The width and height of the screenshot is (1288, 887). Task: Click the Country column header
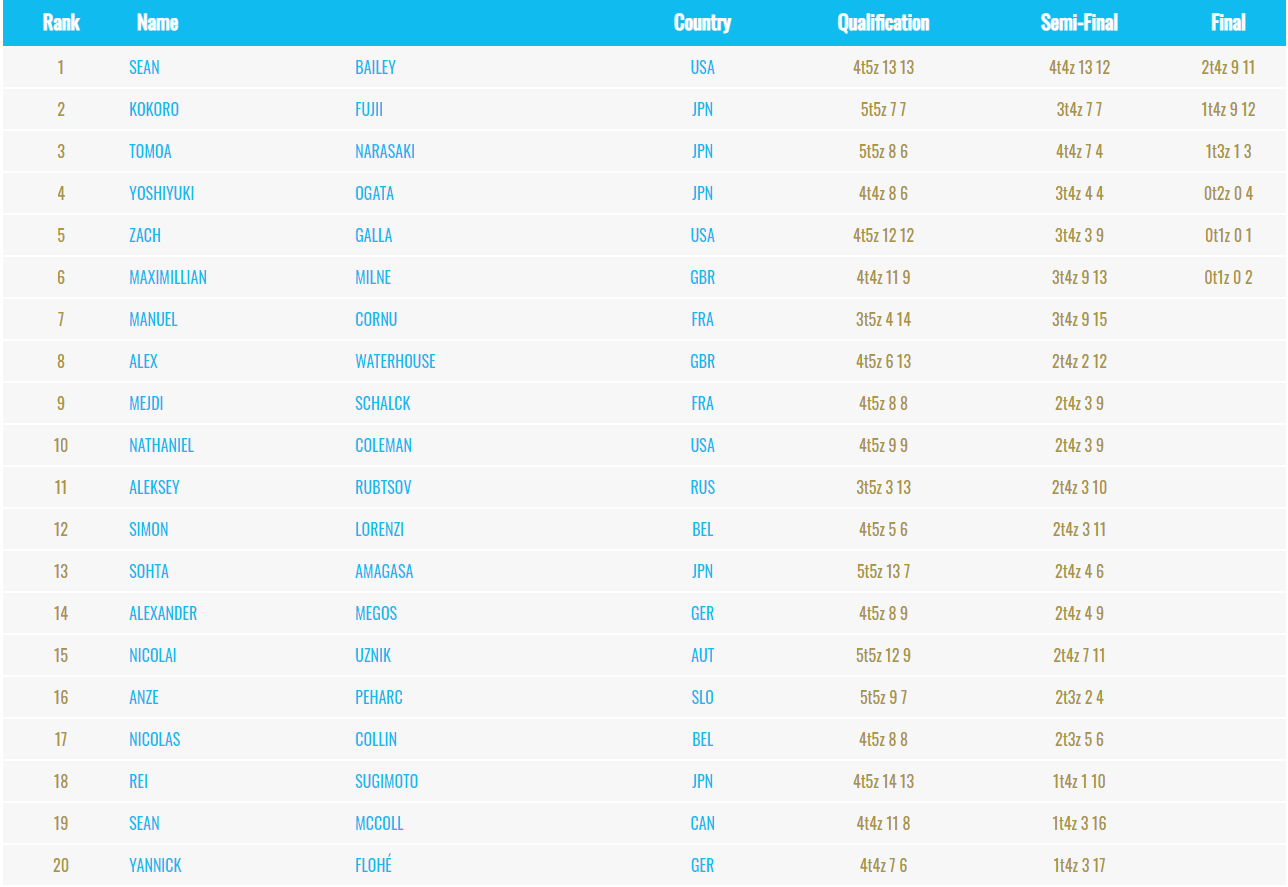click(702, 22)
